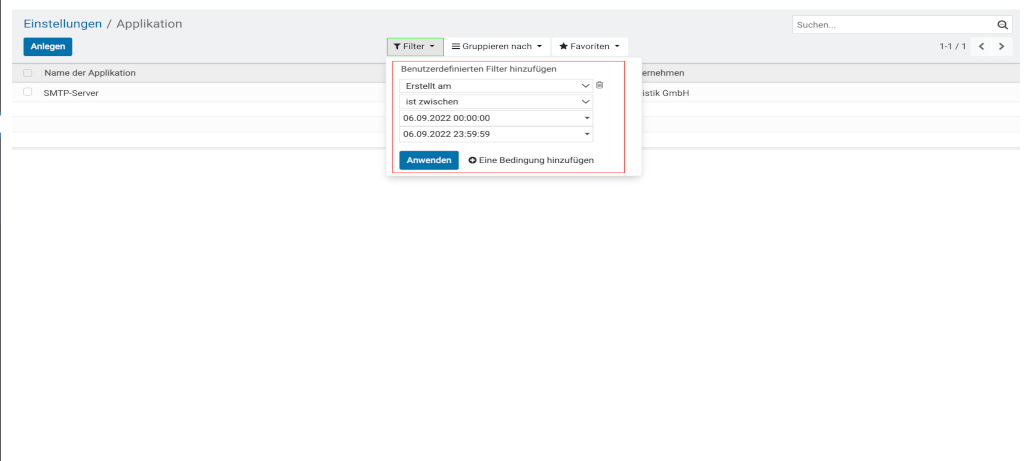Click the plus icon to add condition

(472, 160)
